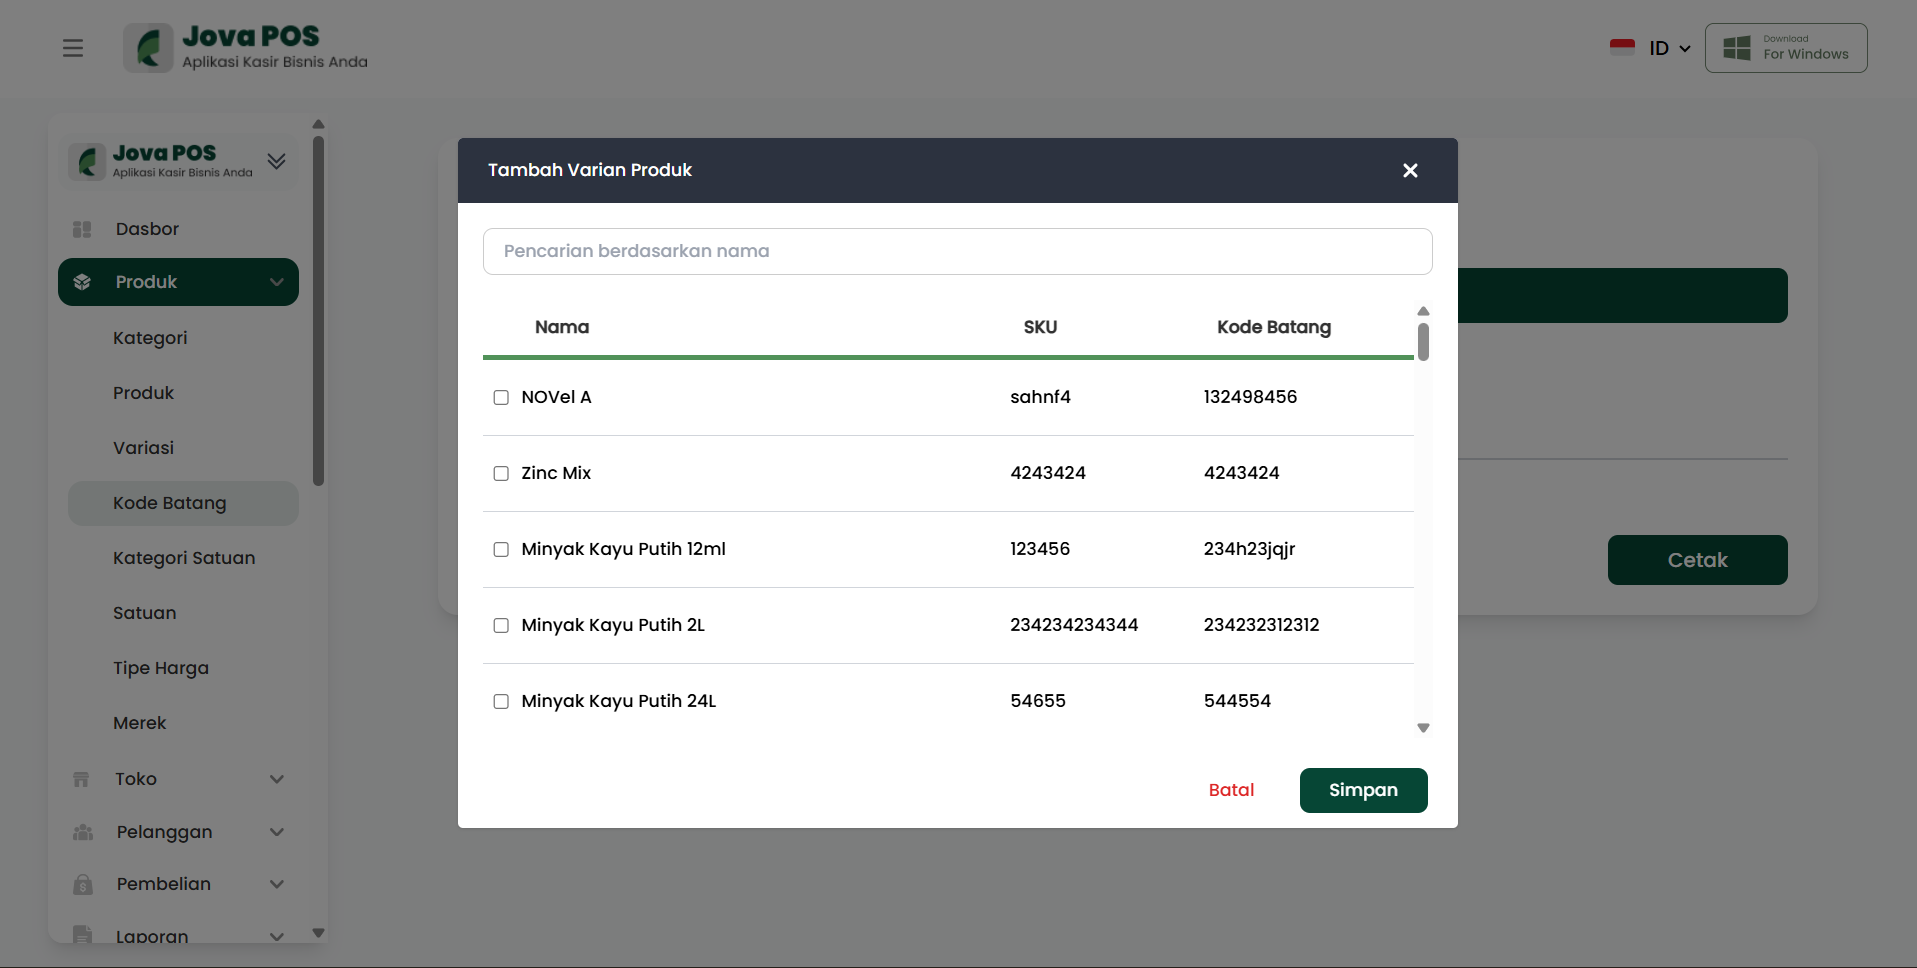Click the search by name input field
This screenshot has height=968, width=1917.
coord(957,251)
